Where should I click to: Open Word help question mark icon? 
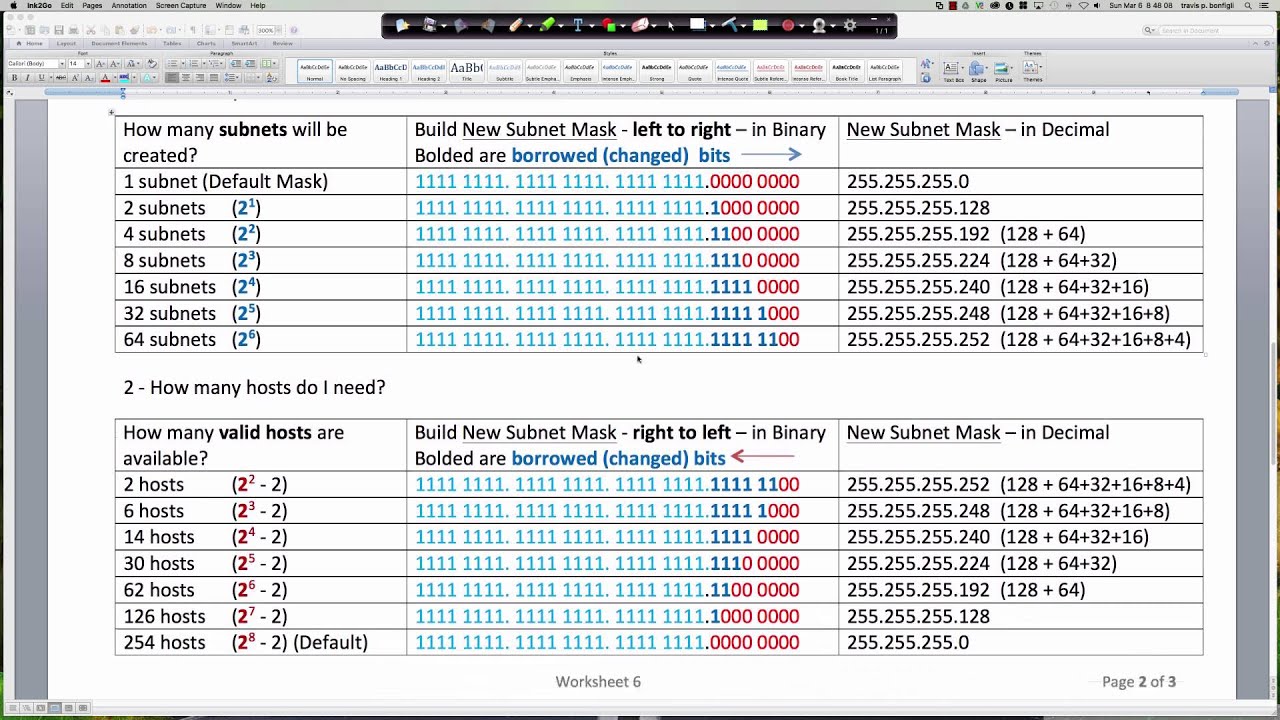pos(293,30)
